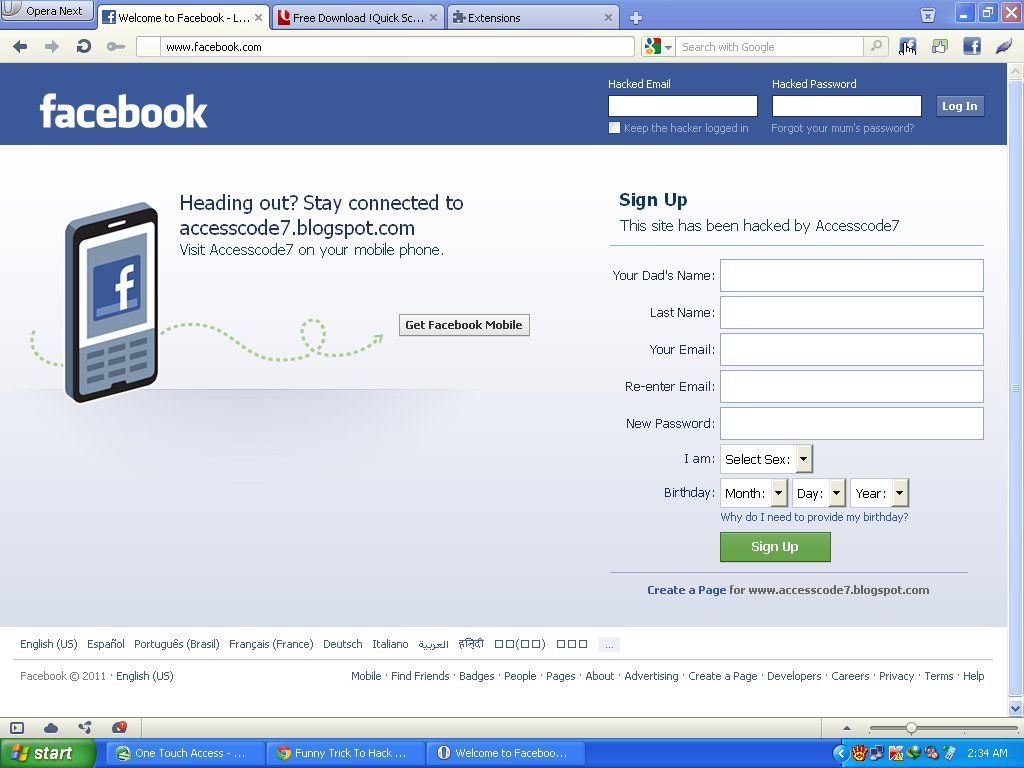1024x768 pixels.
Task: Open the Developers footer link
Action: tap(794, 676)
